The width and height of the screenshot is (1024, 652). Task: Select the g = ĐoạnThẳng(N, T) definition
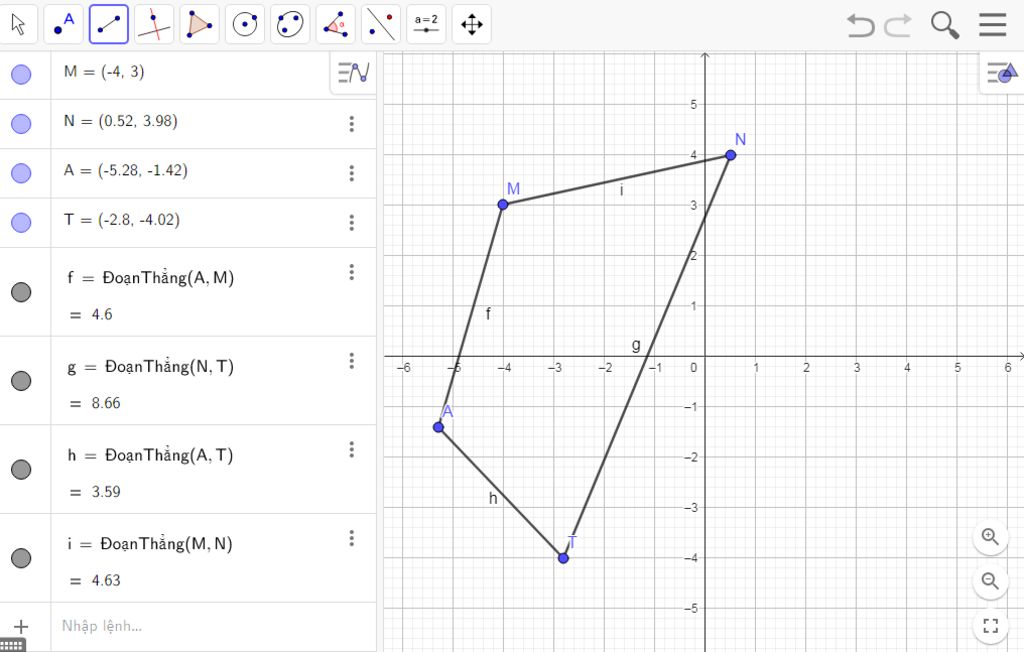[150, 367]
